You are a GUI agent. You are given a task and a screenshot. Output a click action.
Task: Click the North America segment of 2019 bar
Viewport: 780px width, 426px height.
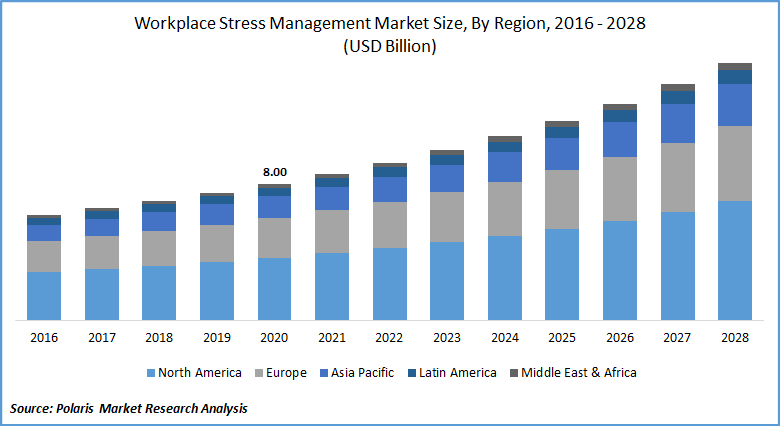point(216,290)
